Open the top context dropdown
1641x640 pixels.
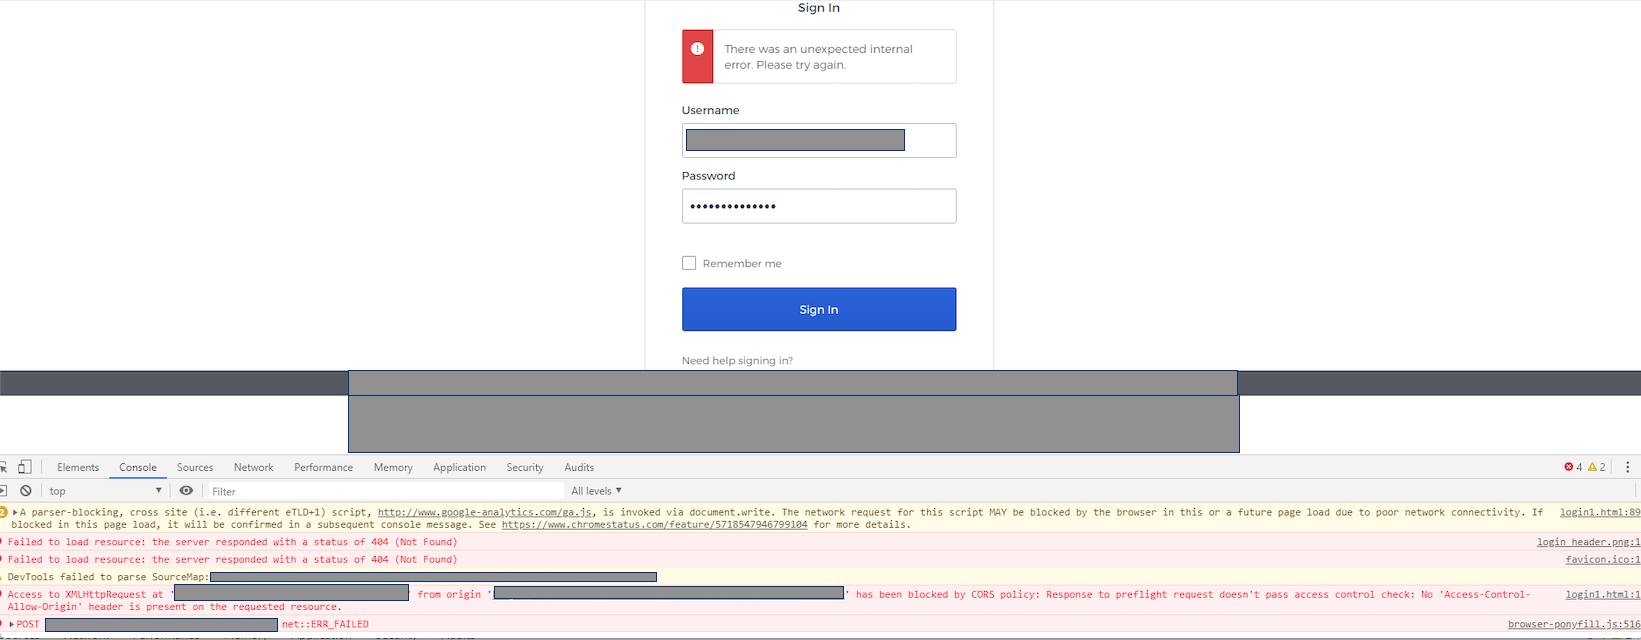[105, 491]
